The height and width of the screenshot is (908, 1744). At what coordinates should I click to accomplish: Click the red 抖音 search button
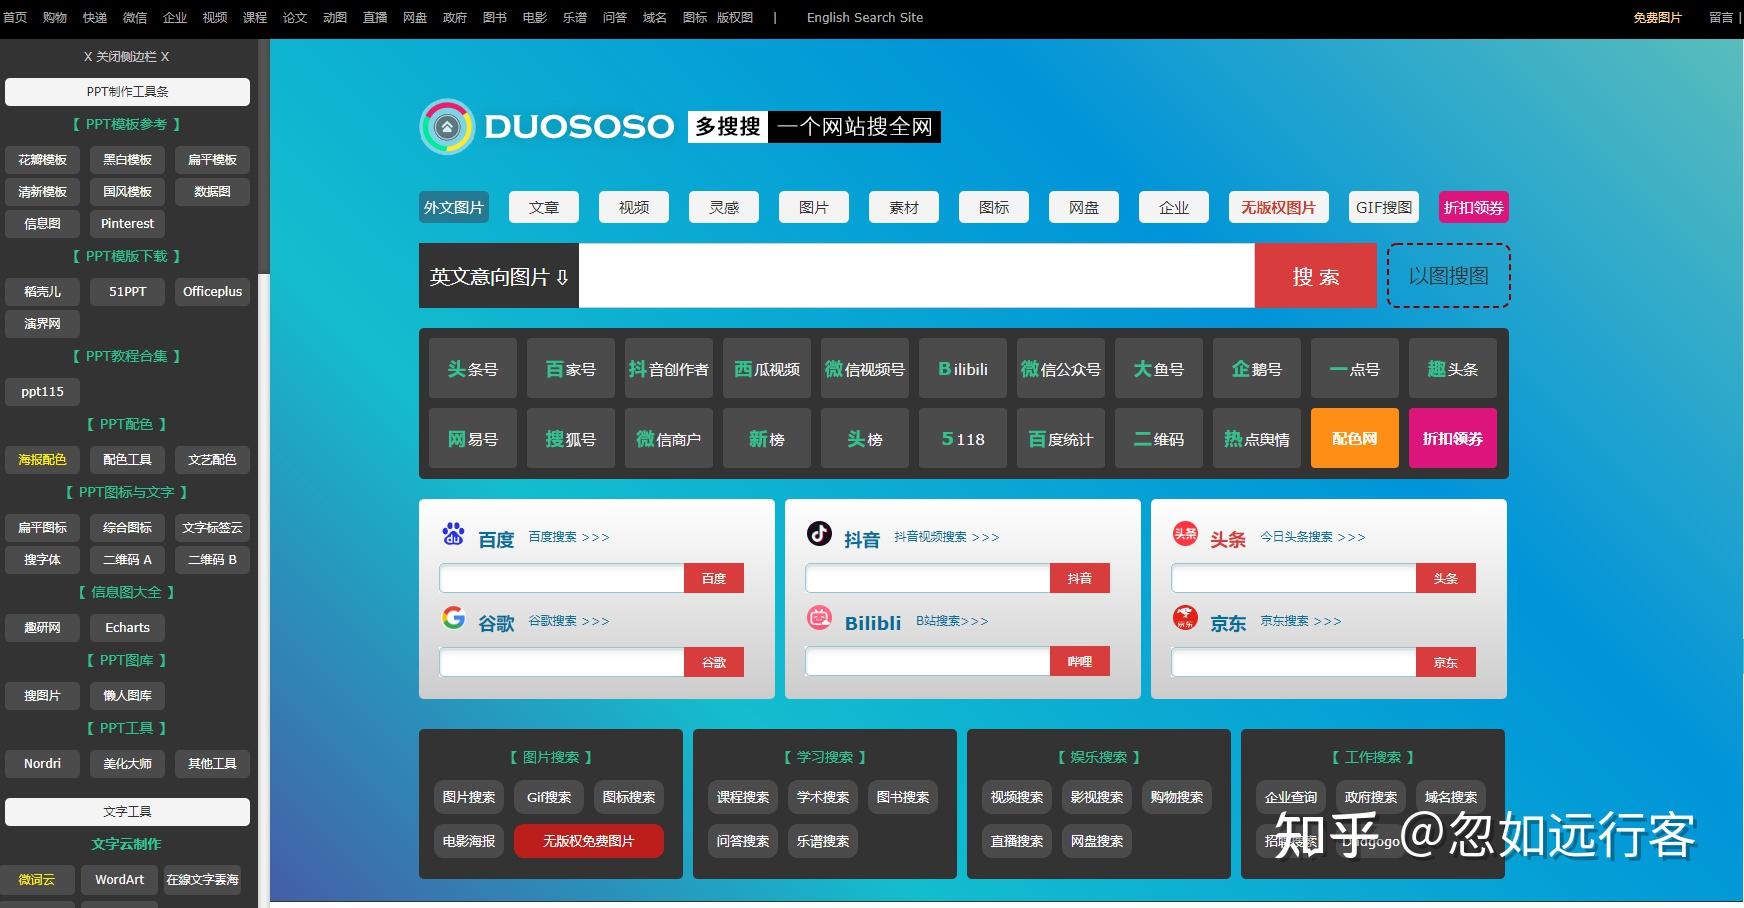[1080, 578]
